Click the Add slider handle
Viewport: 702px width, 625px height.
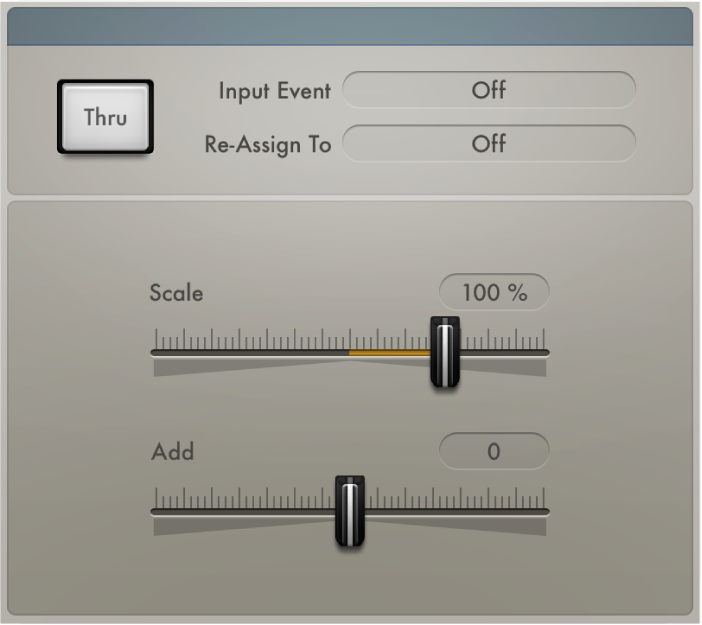(350, 511)
